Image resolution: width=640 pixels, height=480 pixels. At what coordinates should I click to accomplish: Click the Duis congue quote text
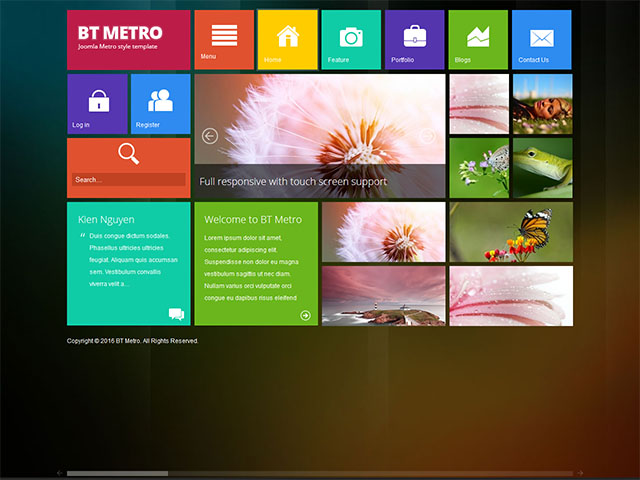[133, 260]
